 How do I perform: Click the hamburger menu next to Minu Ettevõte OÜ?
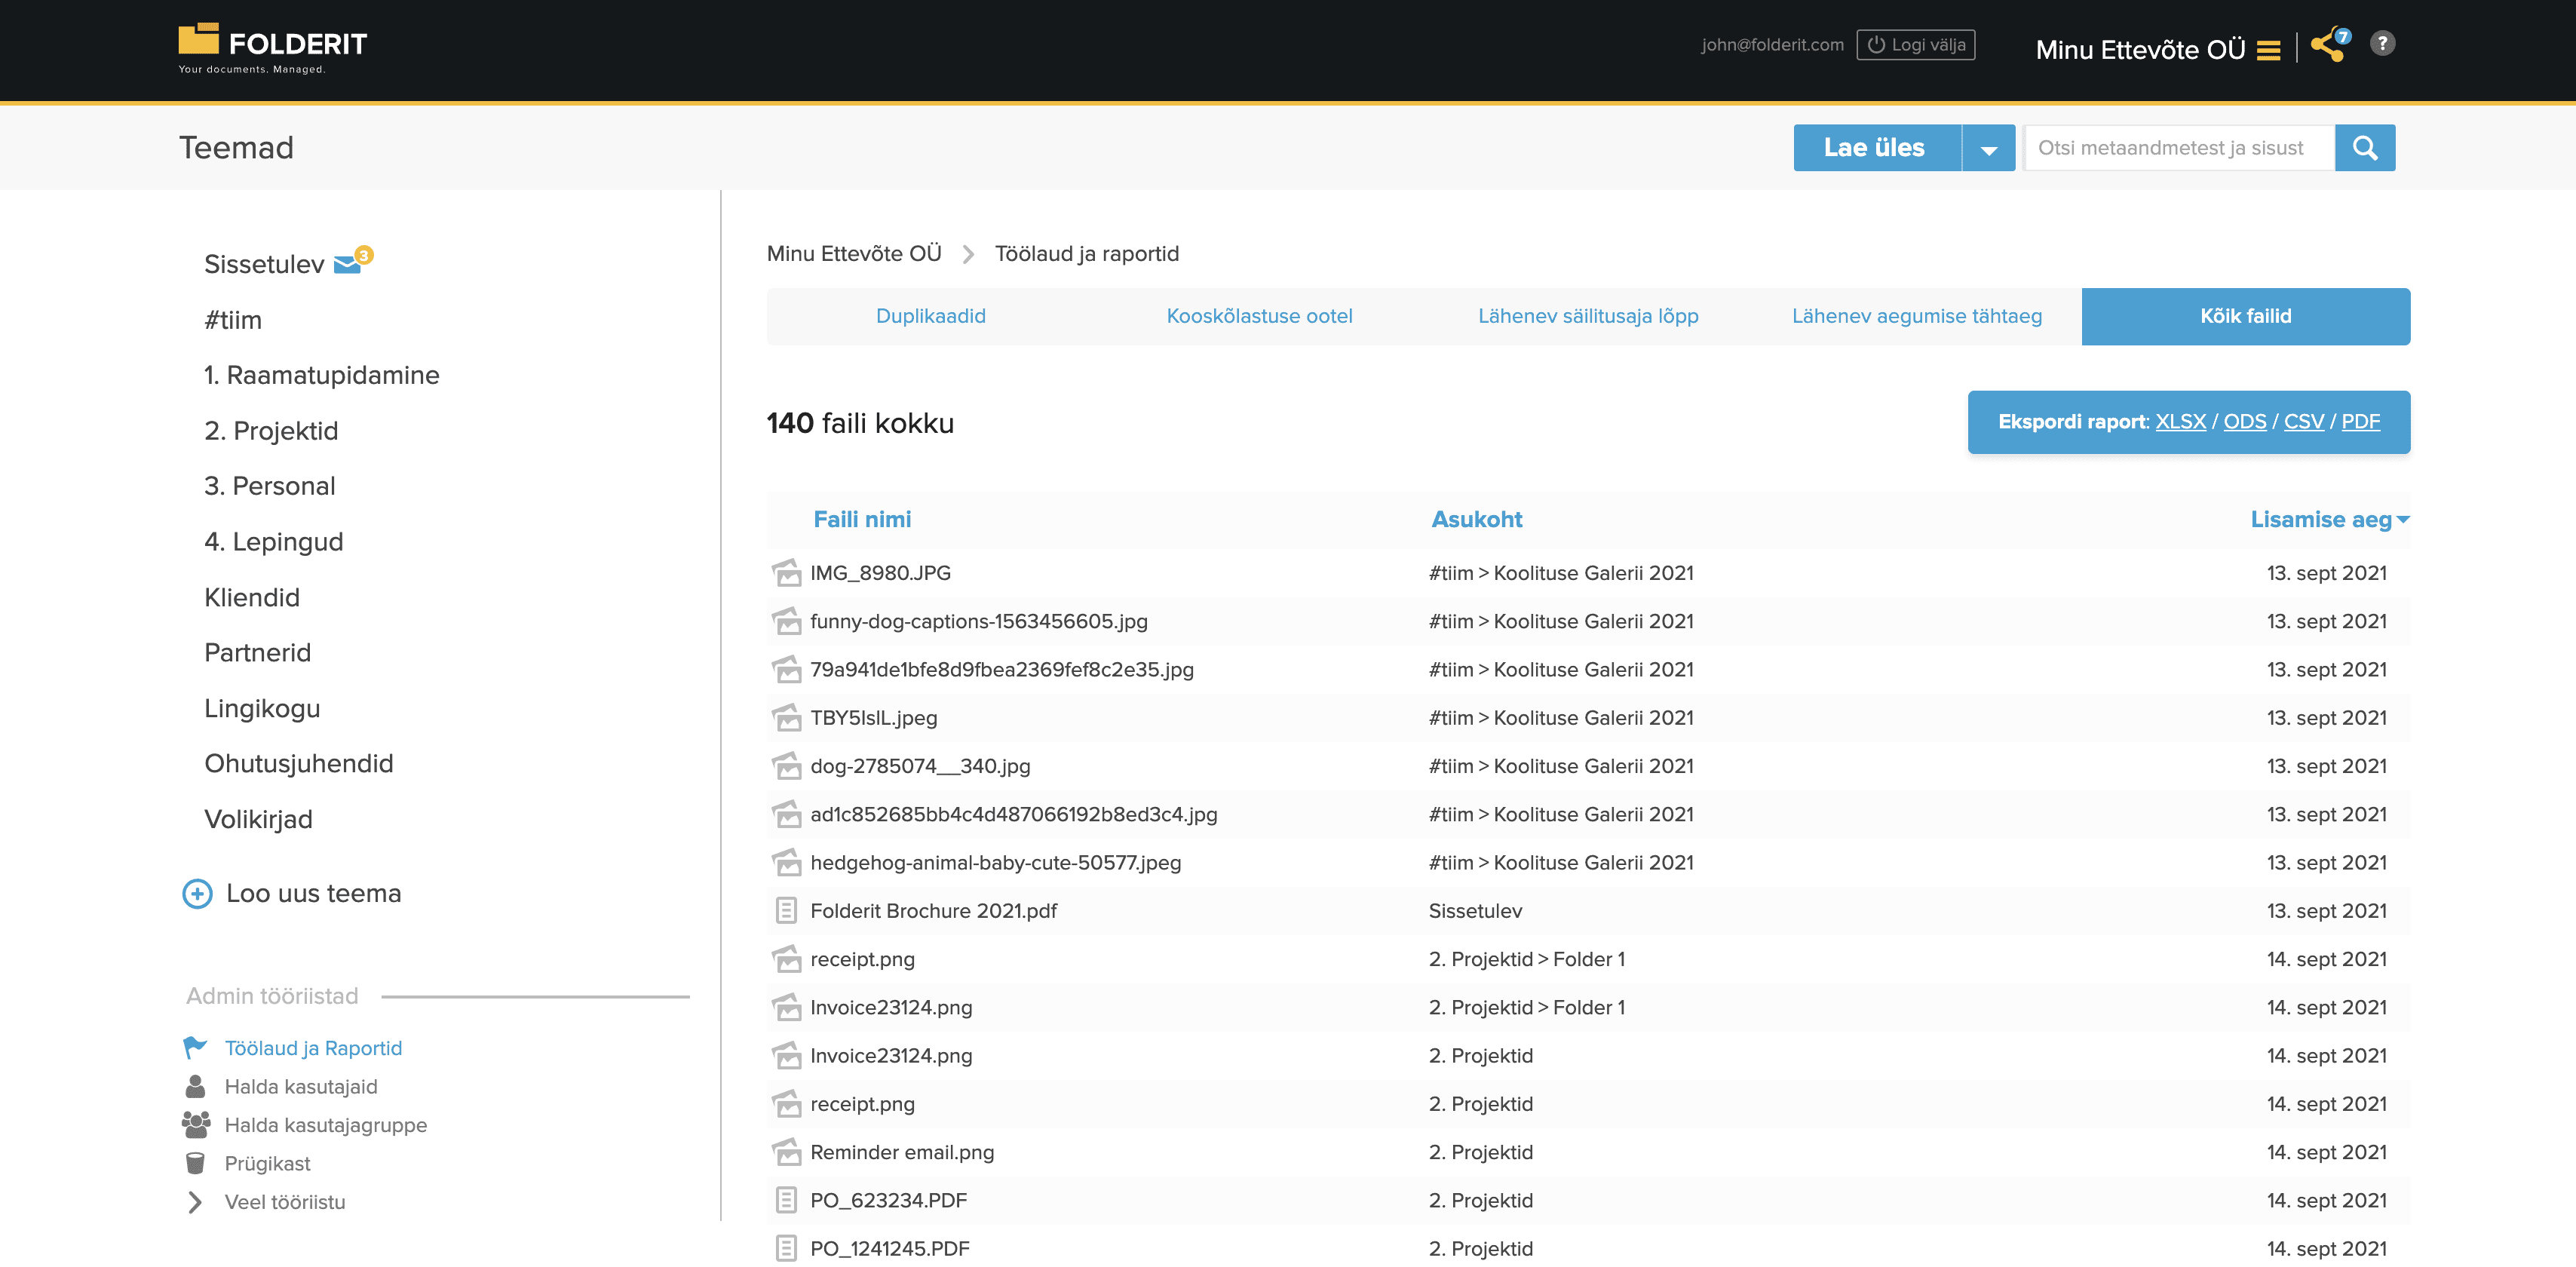pos(2269,50)
